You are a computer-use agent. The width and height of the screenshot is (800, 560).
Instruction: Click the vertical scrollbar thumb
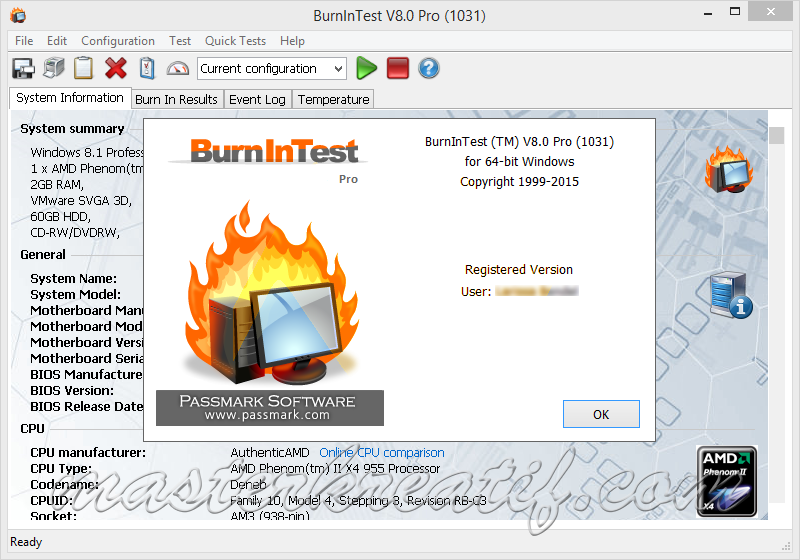click(777, 136)
